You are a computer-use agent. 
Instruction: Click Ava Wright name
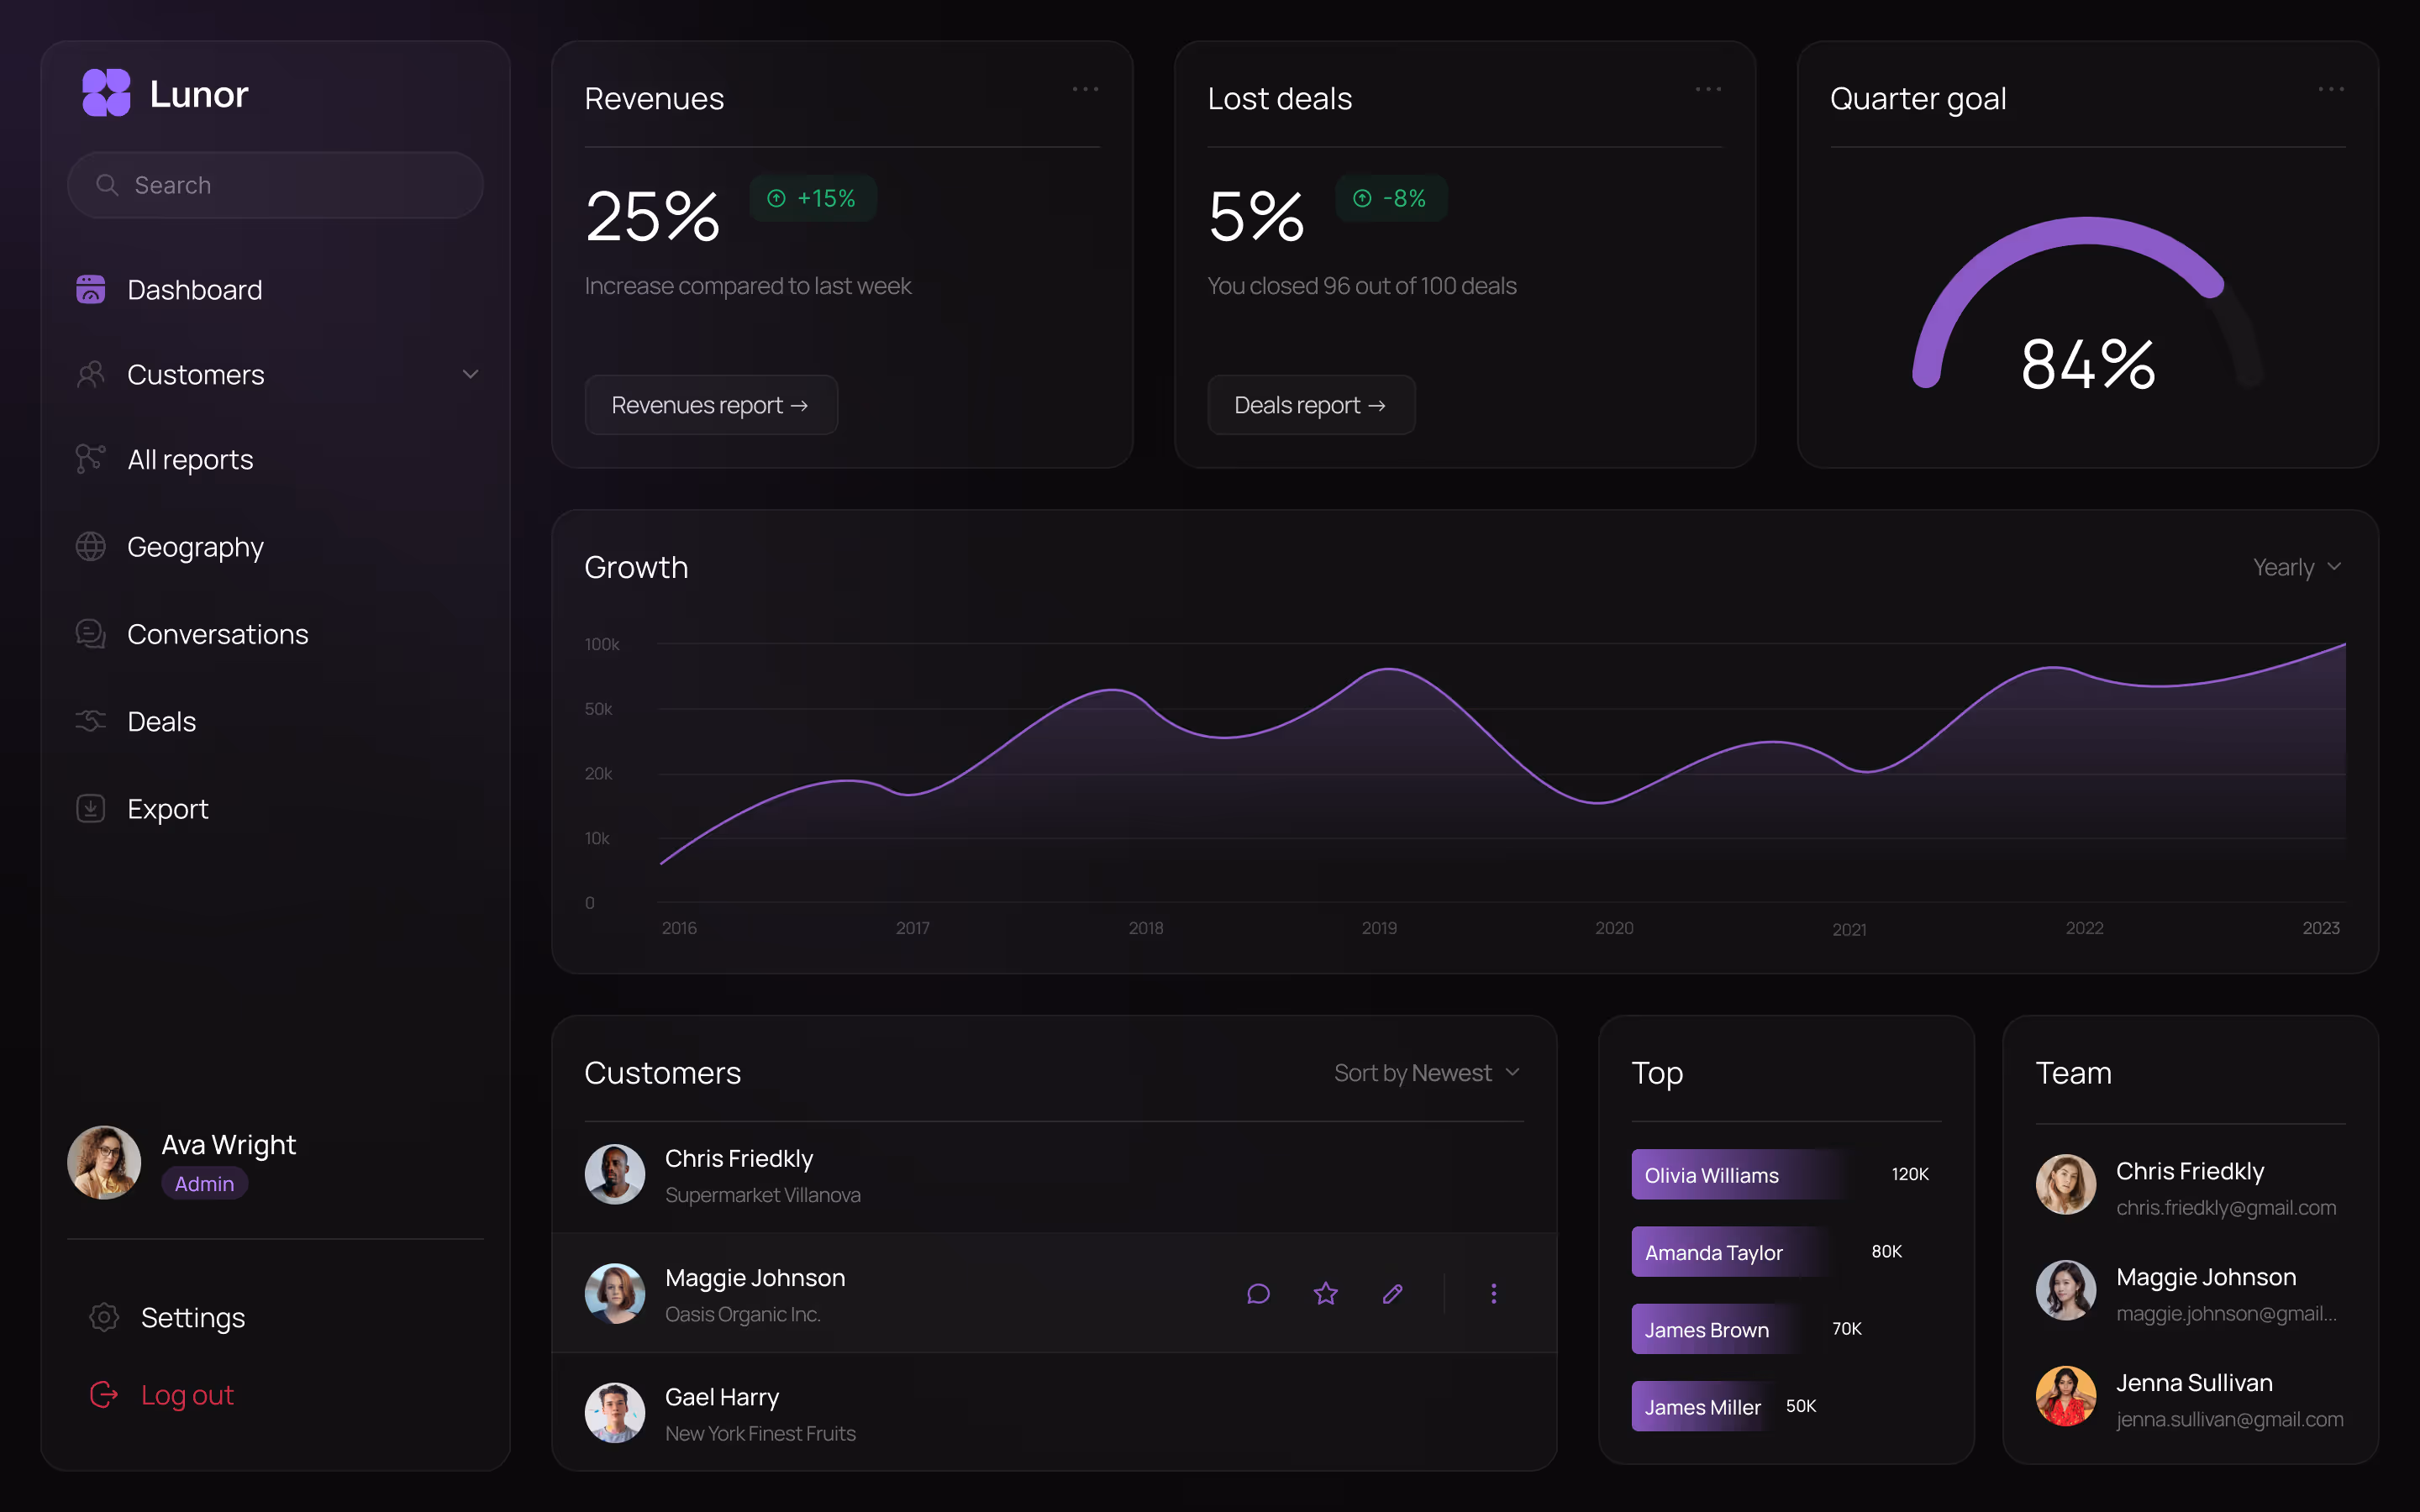(x=229, y=1145)
